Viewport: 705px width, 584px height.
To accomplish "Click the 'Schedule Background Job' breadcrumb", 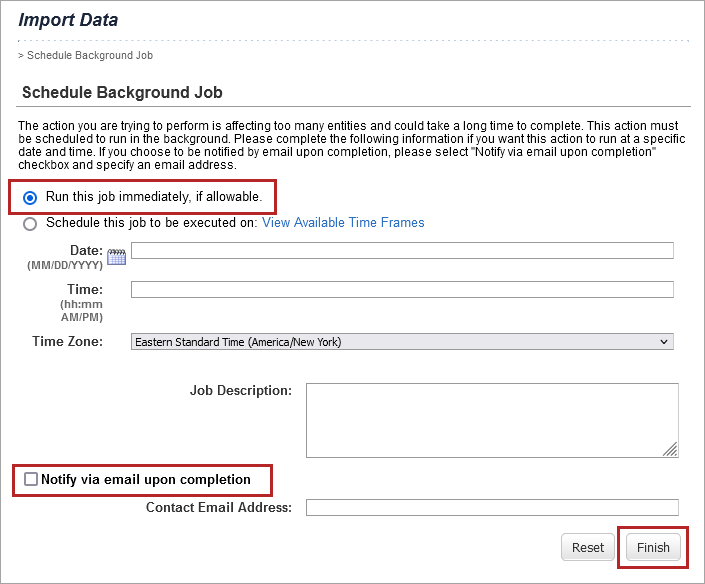I will point(89,55).
